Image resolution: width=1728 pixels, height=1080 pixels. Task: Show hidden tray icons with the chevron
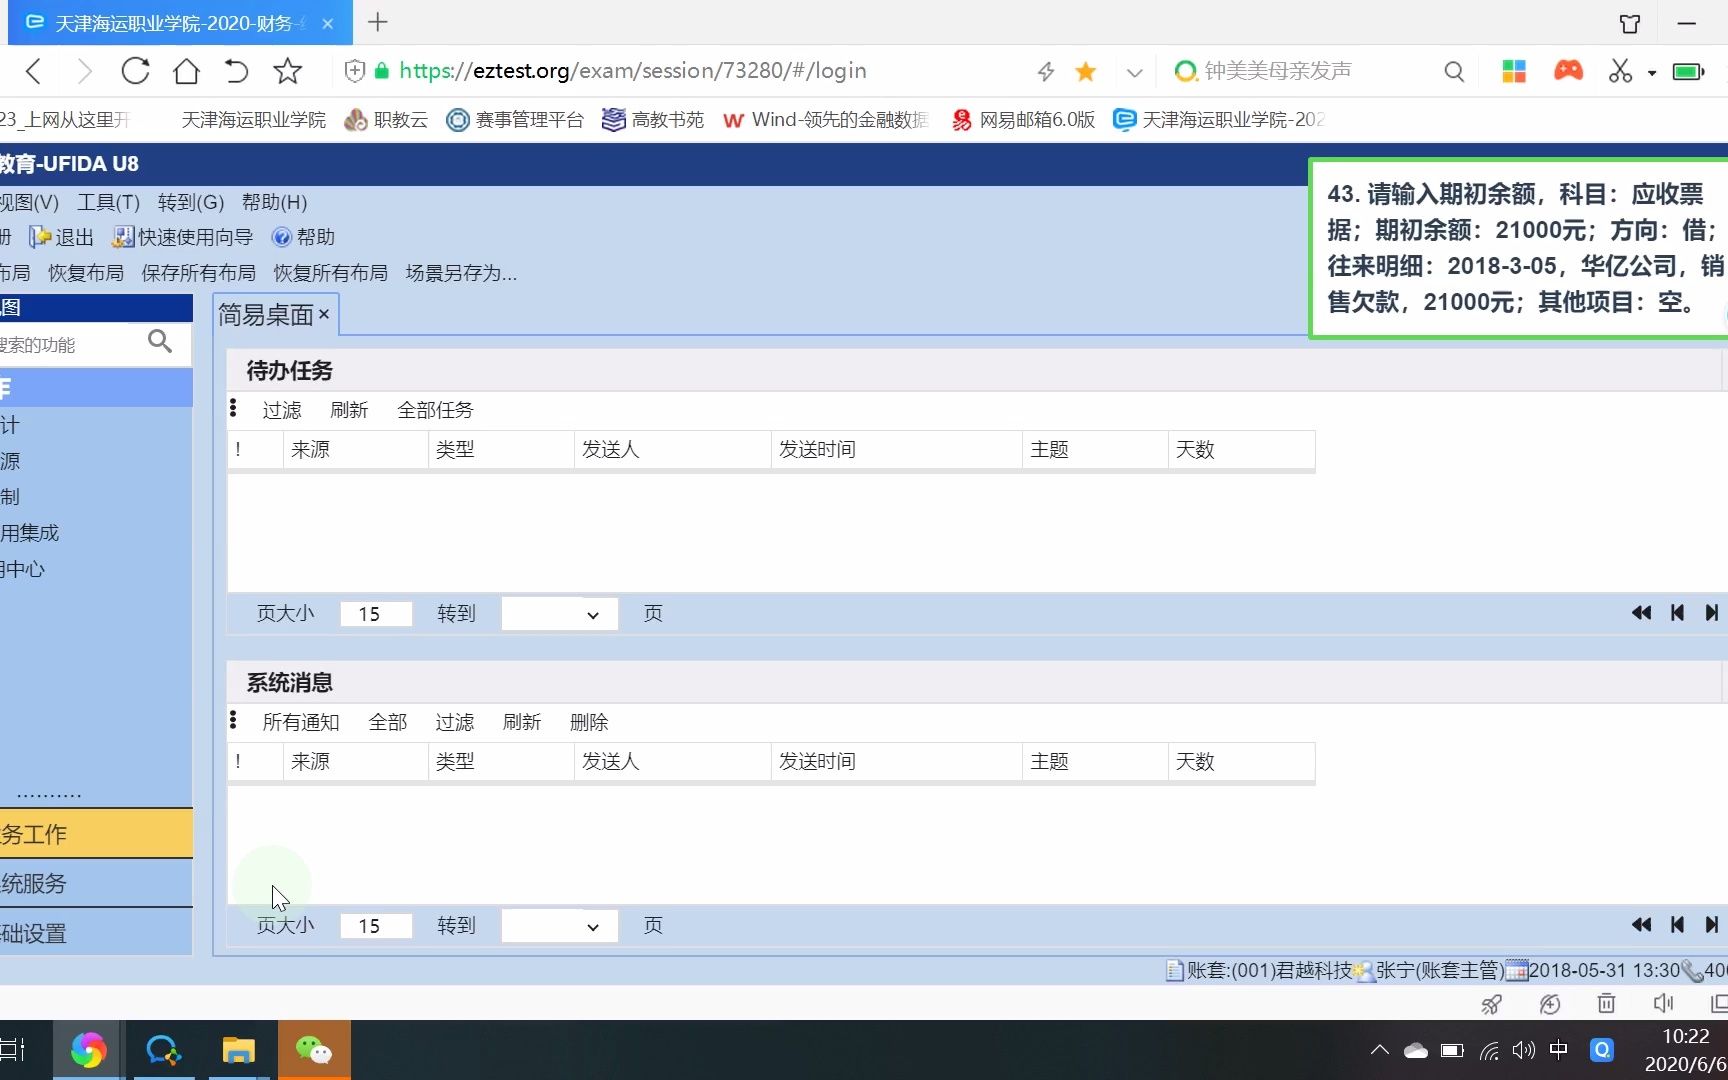tap(1380, 1050)
